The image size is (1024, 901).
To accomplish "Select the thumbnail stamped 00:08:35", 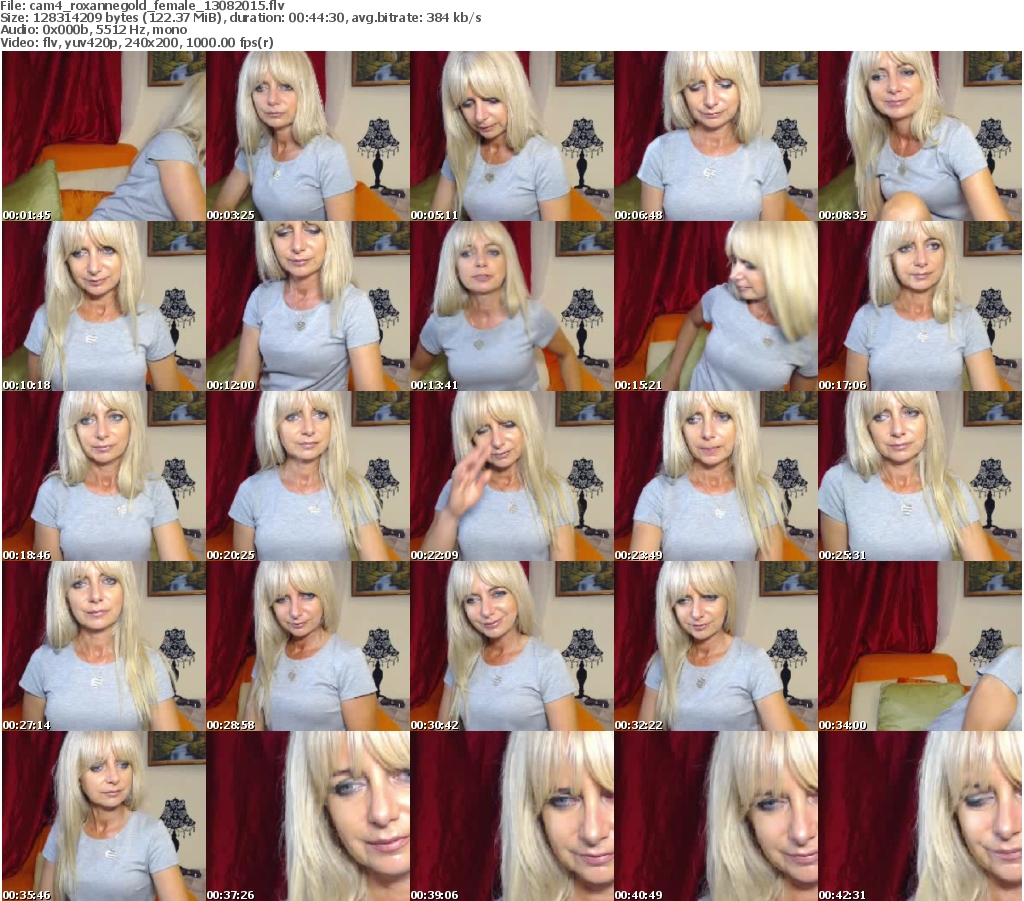I will (920, 136).
